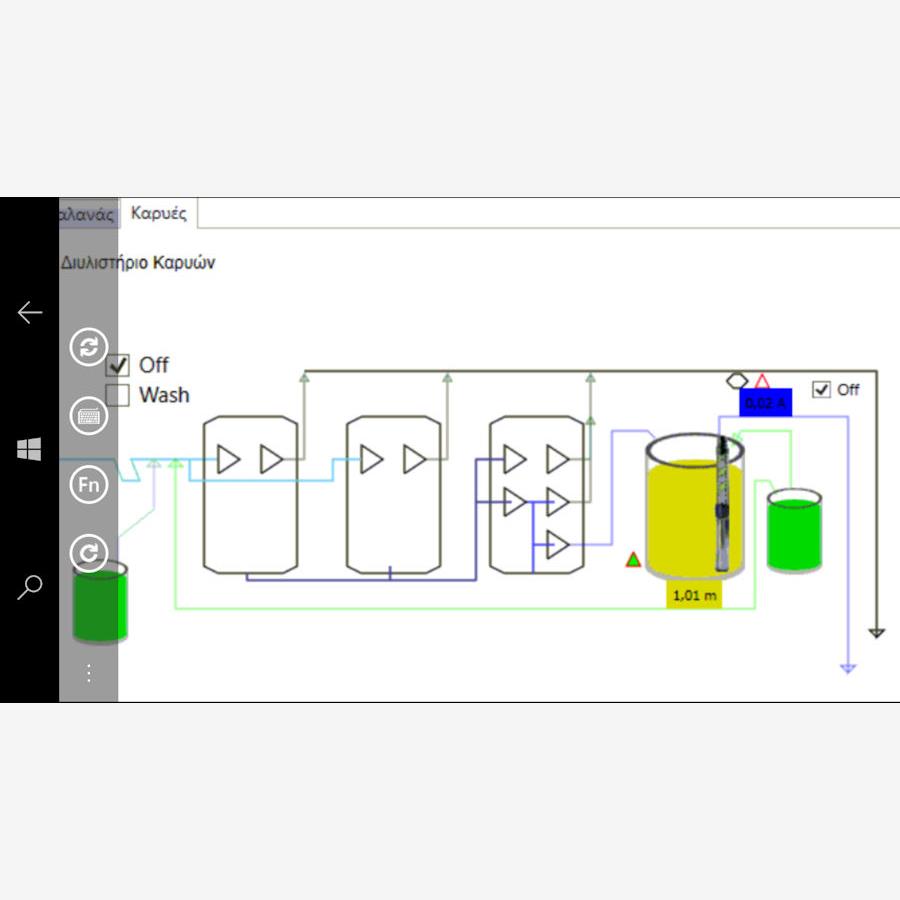Click the hexagon symbol above current reading
Image resolution: width=900 pixels, height=900 pixels.
(x=737, y=380)
